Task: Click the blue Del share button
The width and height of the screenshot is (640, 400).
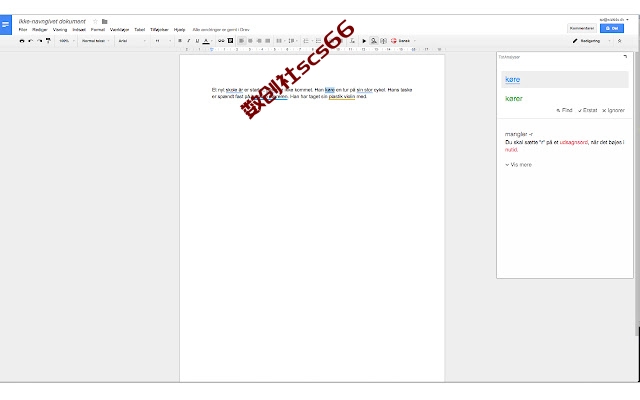Action: pyautogui.click(x=612, y=28)
